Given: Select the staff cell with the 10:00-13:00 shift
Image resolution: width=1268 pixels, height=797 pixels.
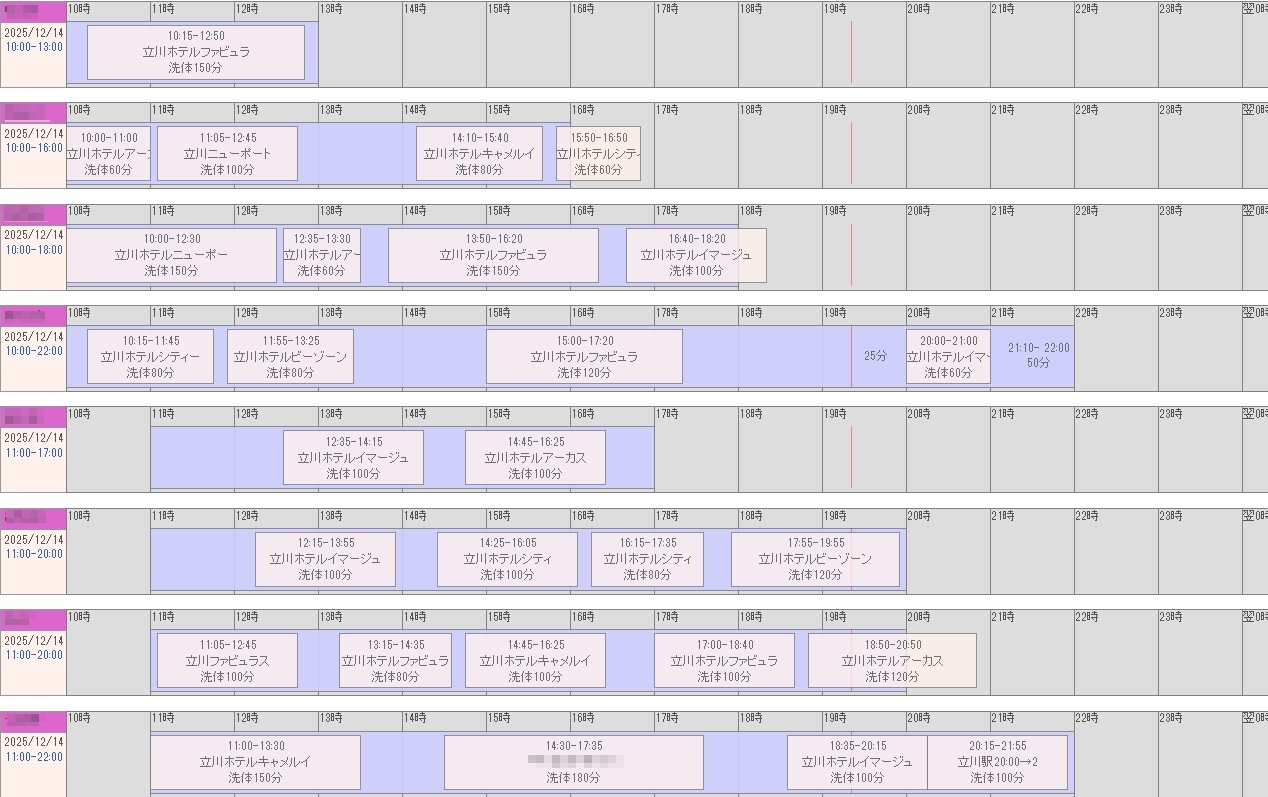Looking at the screenshot, I should tap(33, 45).
